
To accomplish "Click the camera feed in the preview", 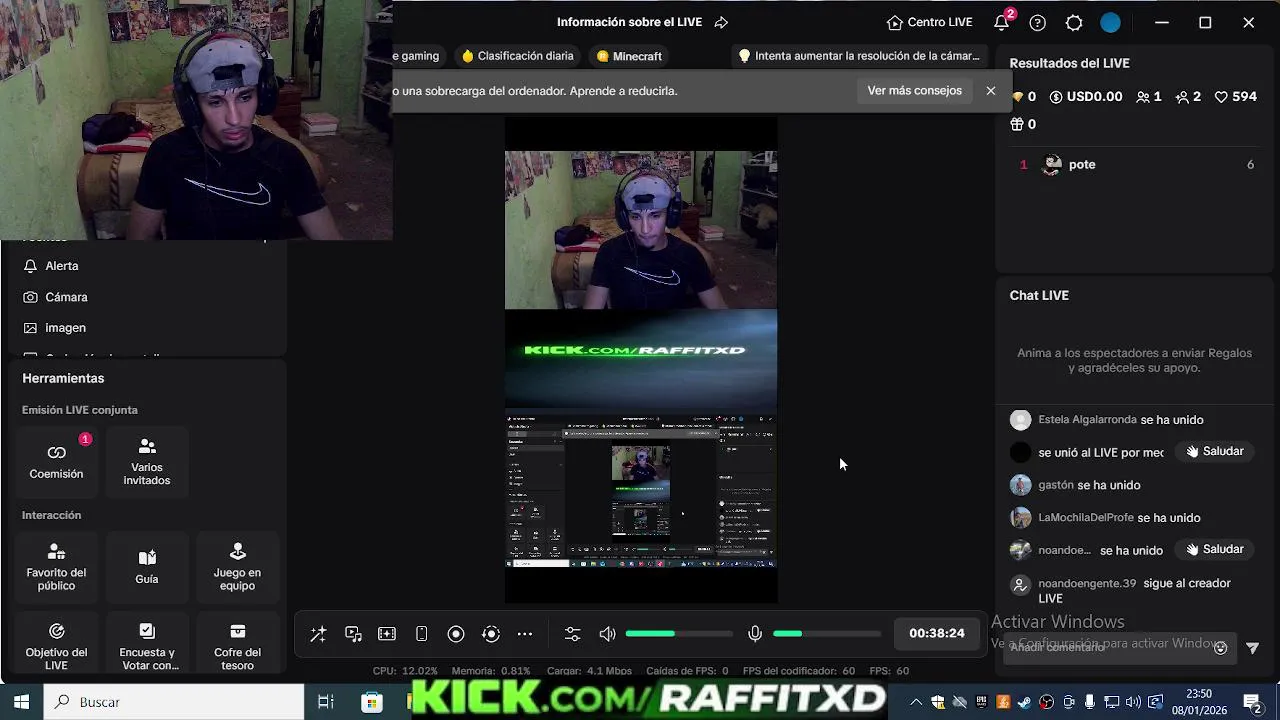I will 641,230.
